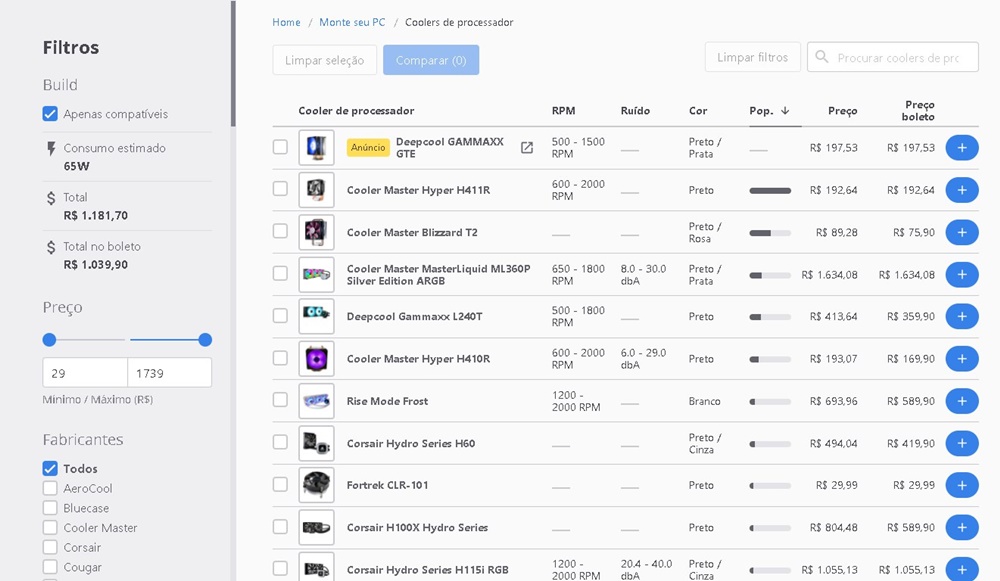Click maximum price field showing 1739
Viewport: 1000px width, 581px height.
coord(170,372)
